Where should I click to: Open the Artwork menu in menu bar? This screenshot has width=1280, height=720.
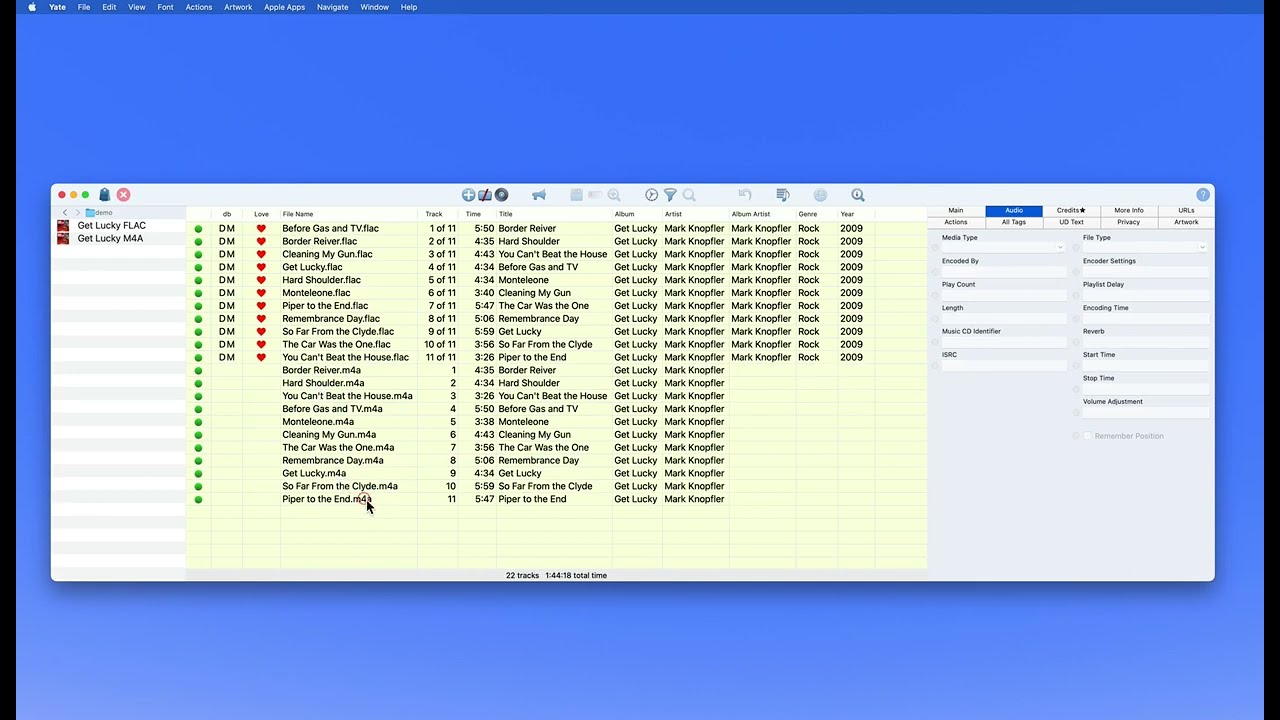tap(238, 7)
